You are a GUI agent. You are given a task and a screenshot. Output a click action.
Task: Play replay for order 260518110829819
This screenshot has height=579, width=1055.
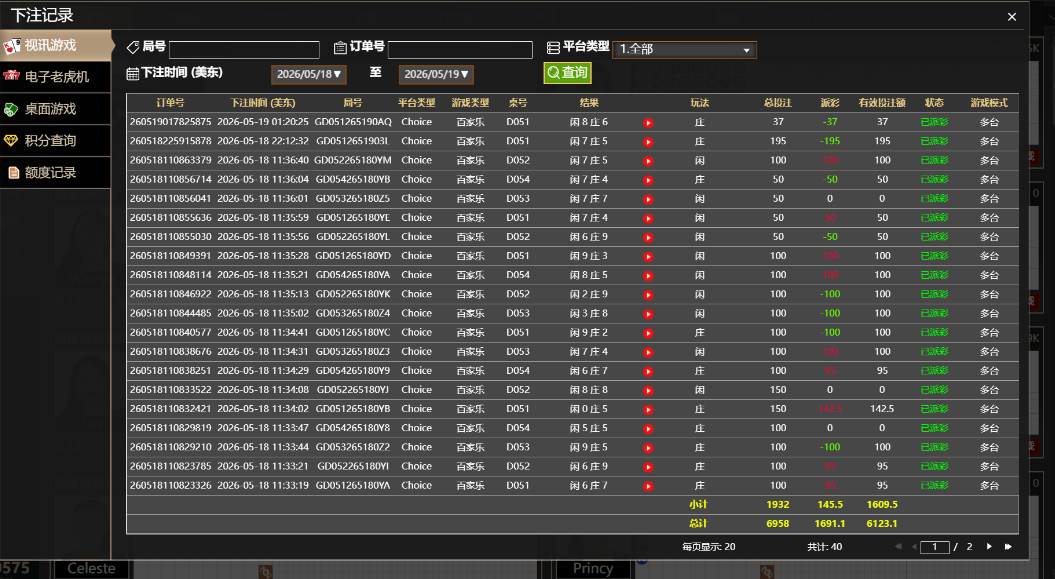648,428
